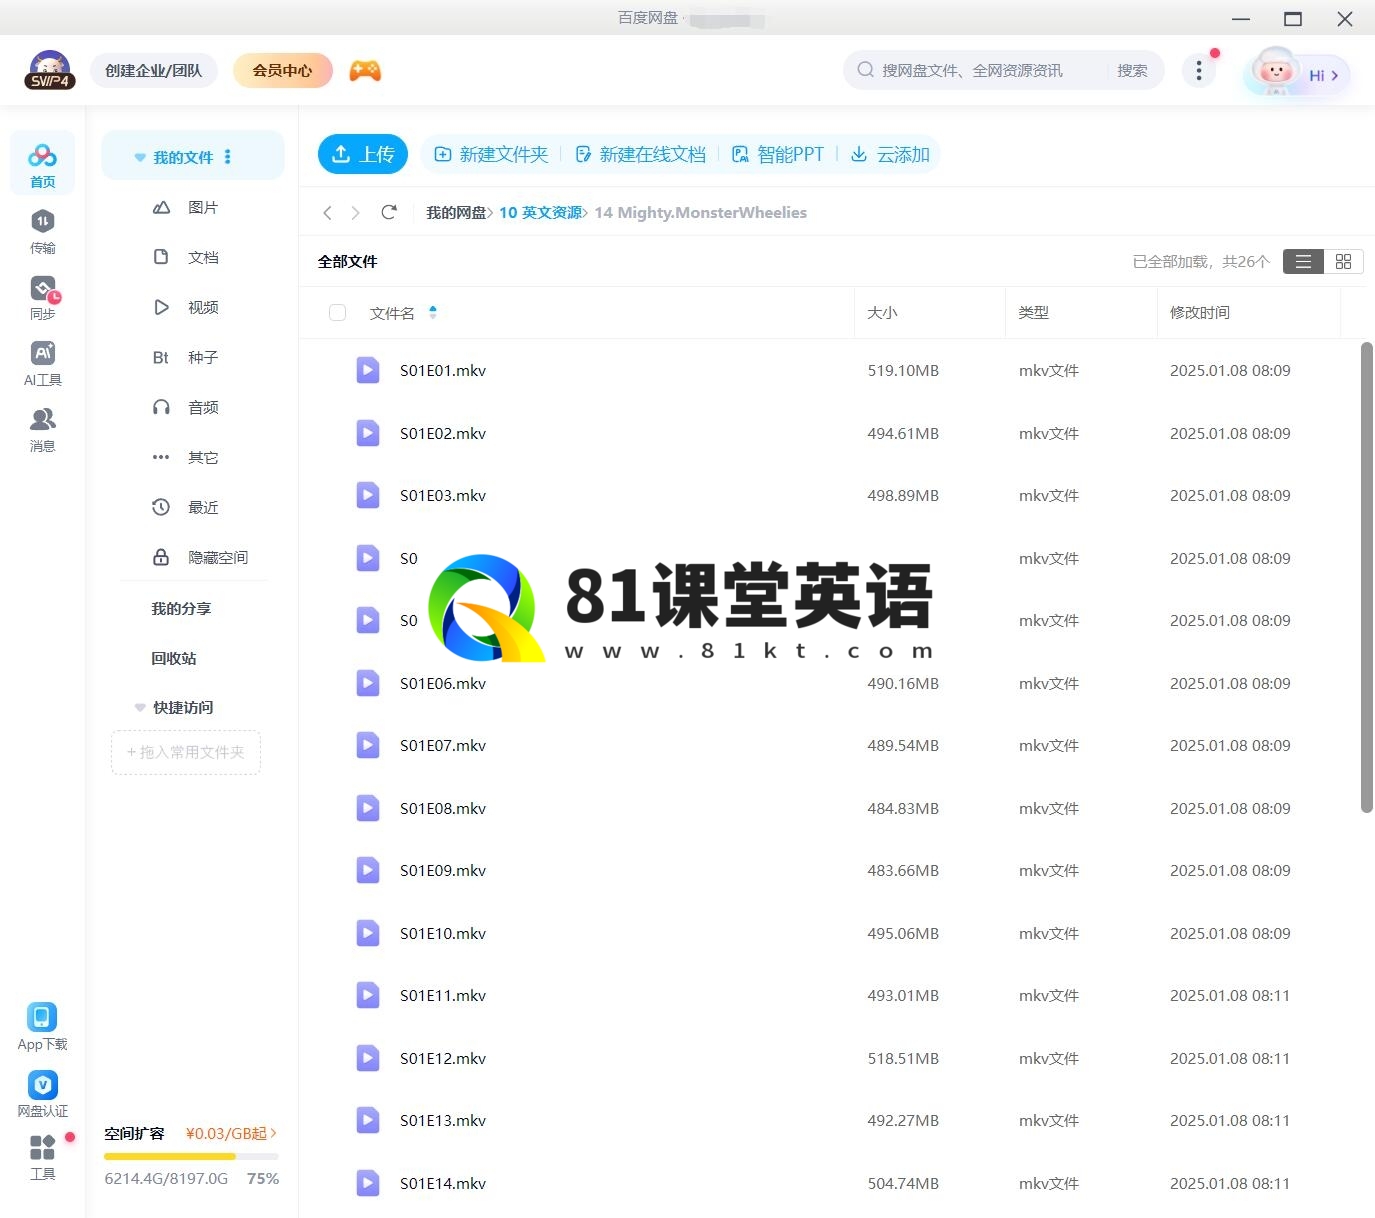The width and height of the screenshot is (1375, 1218).
Task: Open 会员中心 member center
Action: tap(282, 70)
